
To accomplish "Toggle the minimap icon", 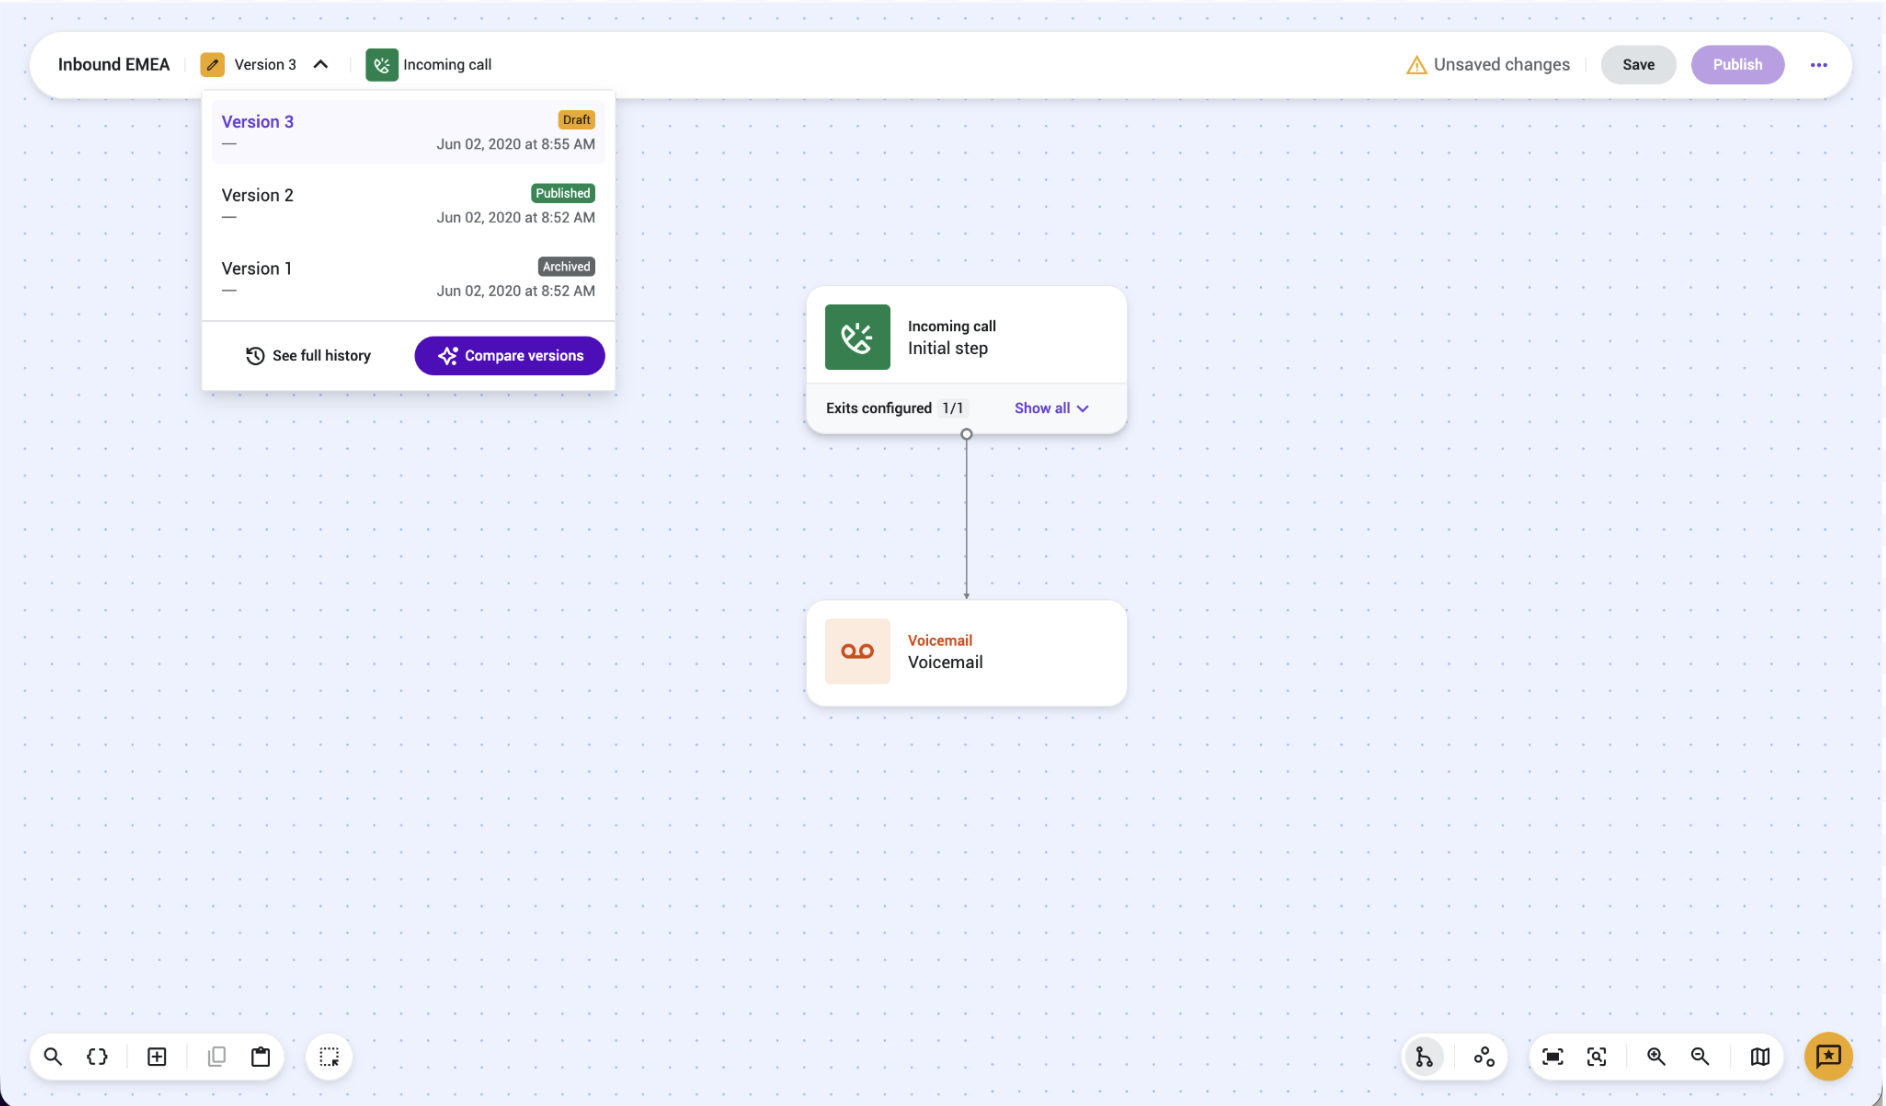I will click(x=1760, y=1056).
